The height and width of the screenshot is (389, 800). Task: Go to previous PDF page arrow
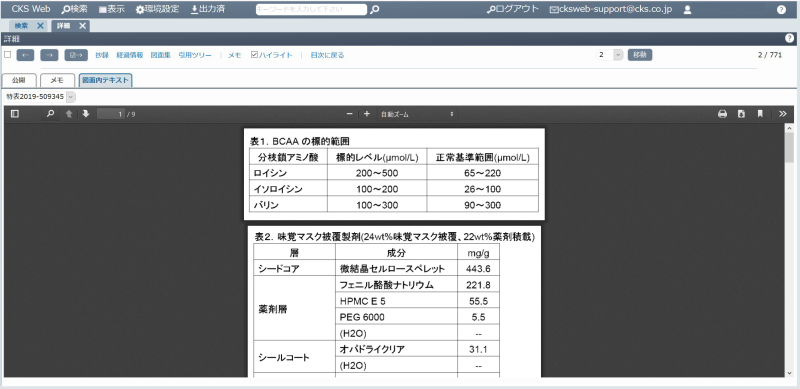pyautogui.click(x=68, y=114)
